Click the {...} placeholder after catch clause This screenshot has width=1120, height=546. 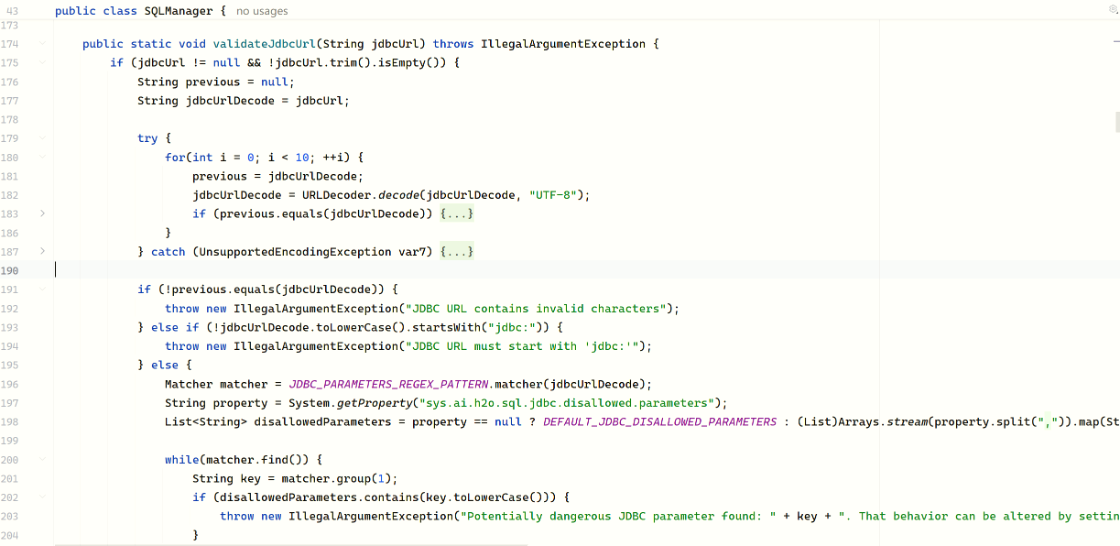(456, 252)
